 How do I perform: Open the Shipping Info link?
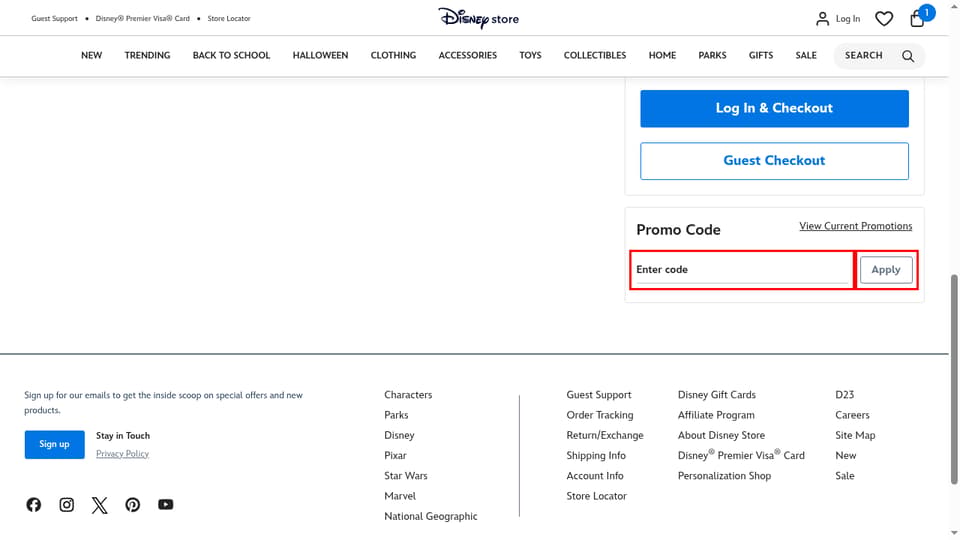(596, 456)
